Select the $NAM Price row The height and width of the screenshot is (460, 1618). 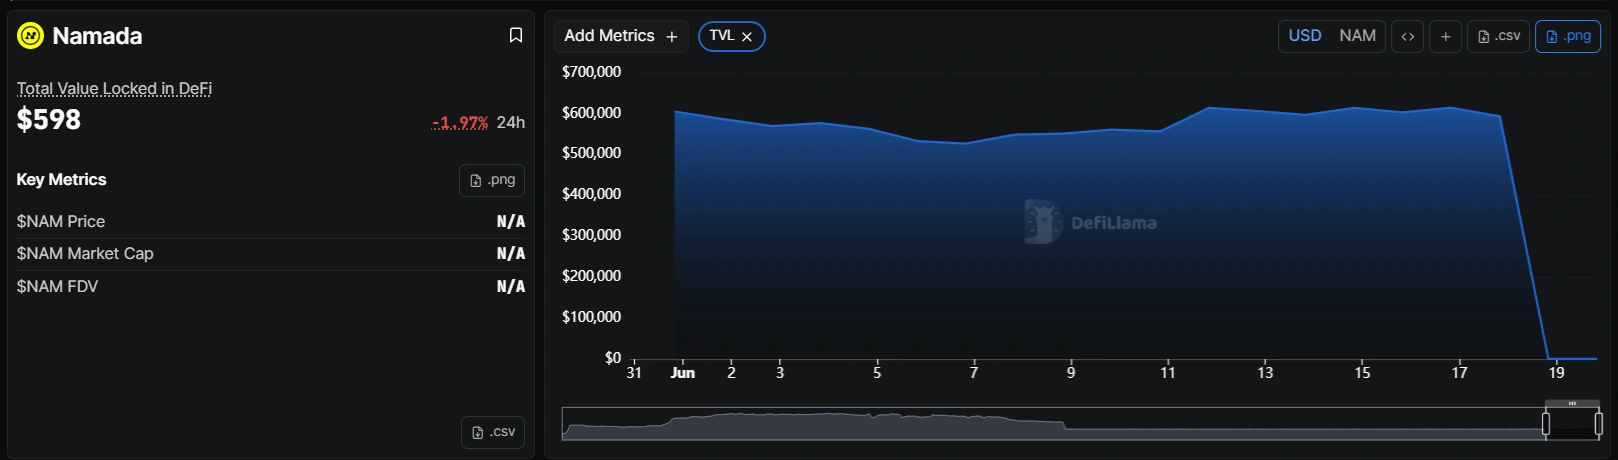[x=270, y=222]
